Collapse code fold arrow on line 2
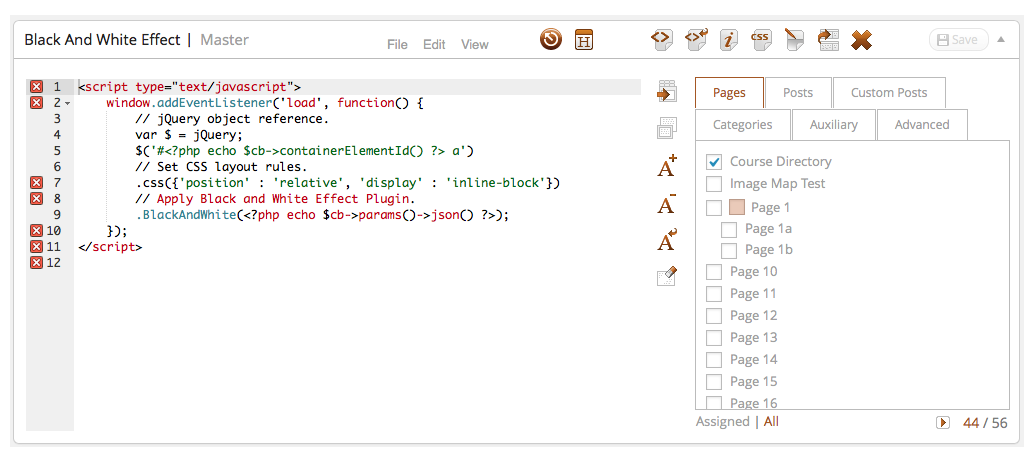This screenshot has width=1034, height=462. [68, 104]
